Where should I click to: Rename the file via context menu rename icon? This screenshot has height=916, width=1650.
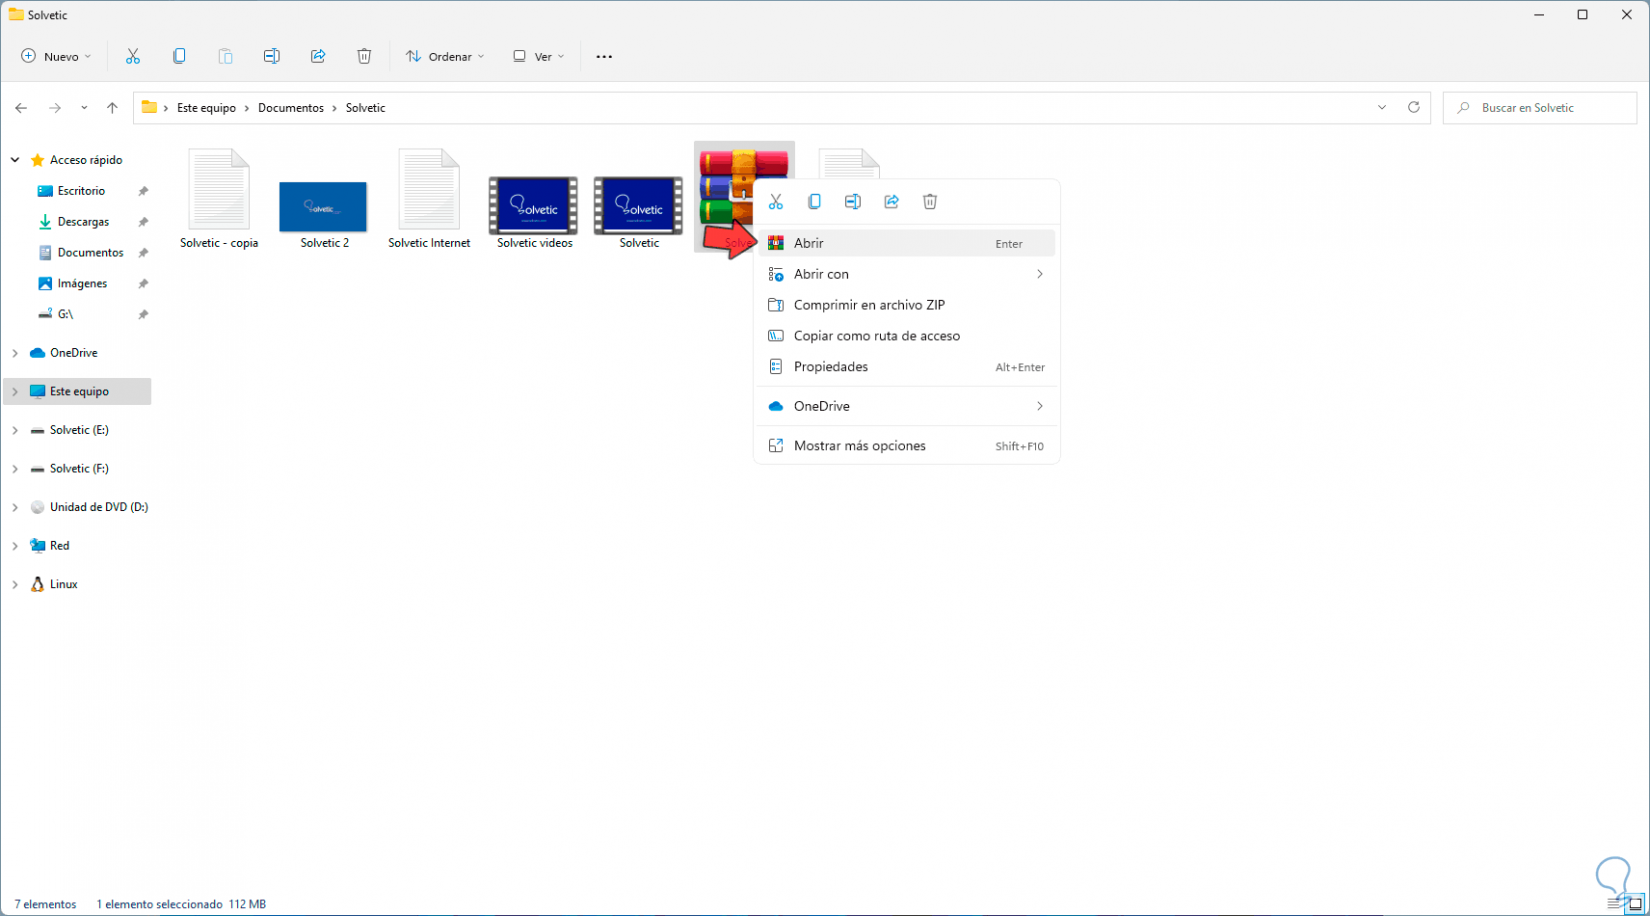point(853,202)
